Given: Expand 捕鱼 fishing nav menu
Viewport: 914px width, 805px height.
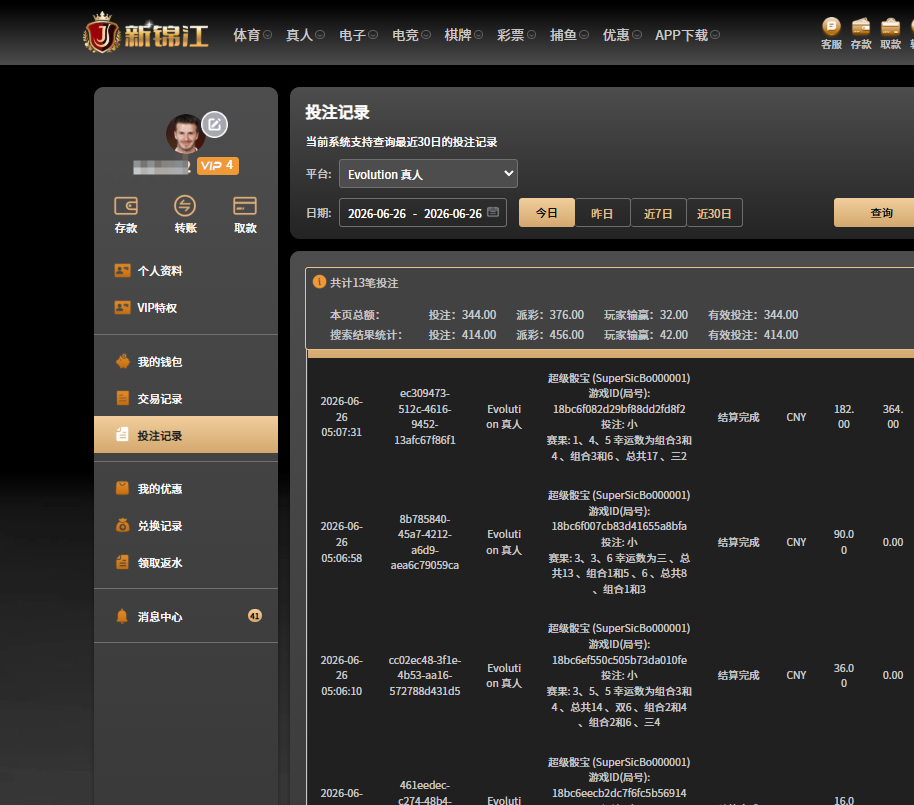Looking at the screenshot, I should tap(570, 35).
